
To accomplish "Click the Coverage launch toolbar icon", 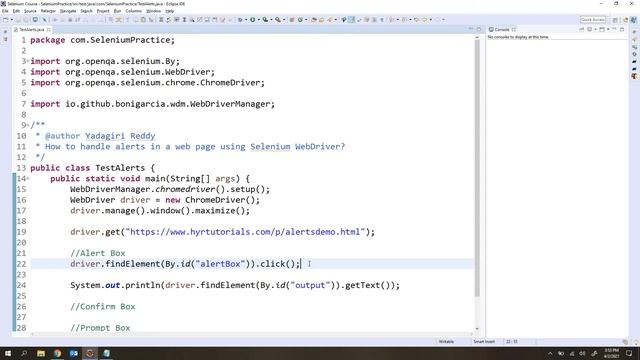I will click(x=265, y=20).
